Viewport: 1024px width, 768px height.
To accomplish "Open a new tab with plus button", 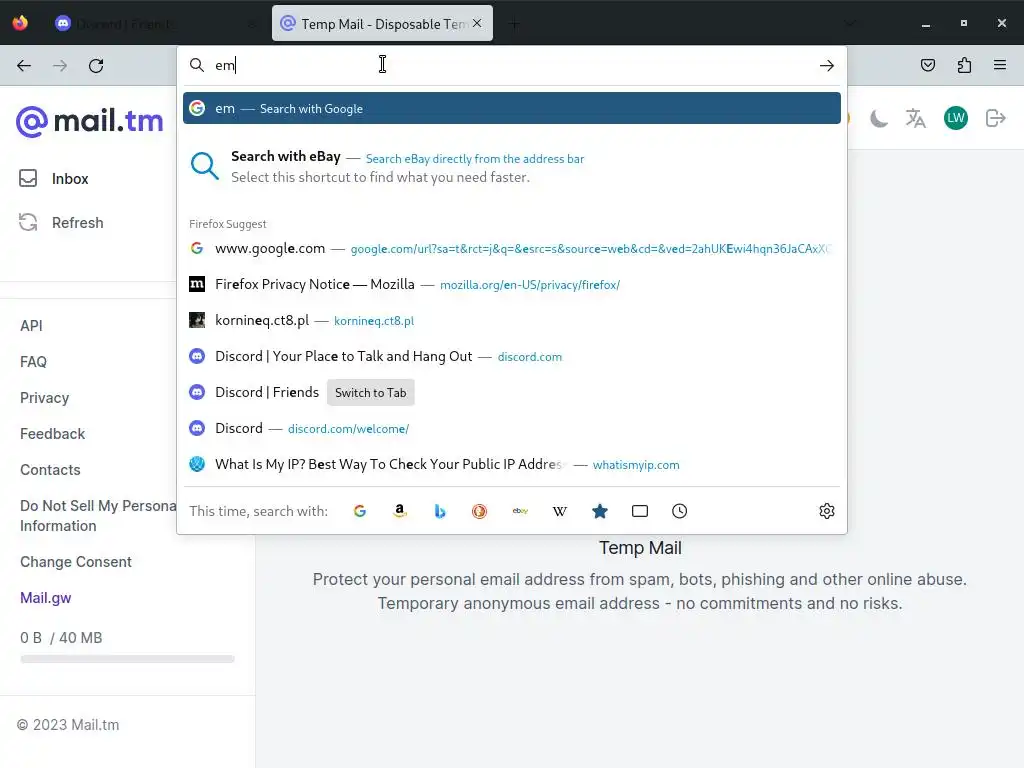I will 515,24.
